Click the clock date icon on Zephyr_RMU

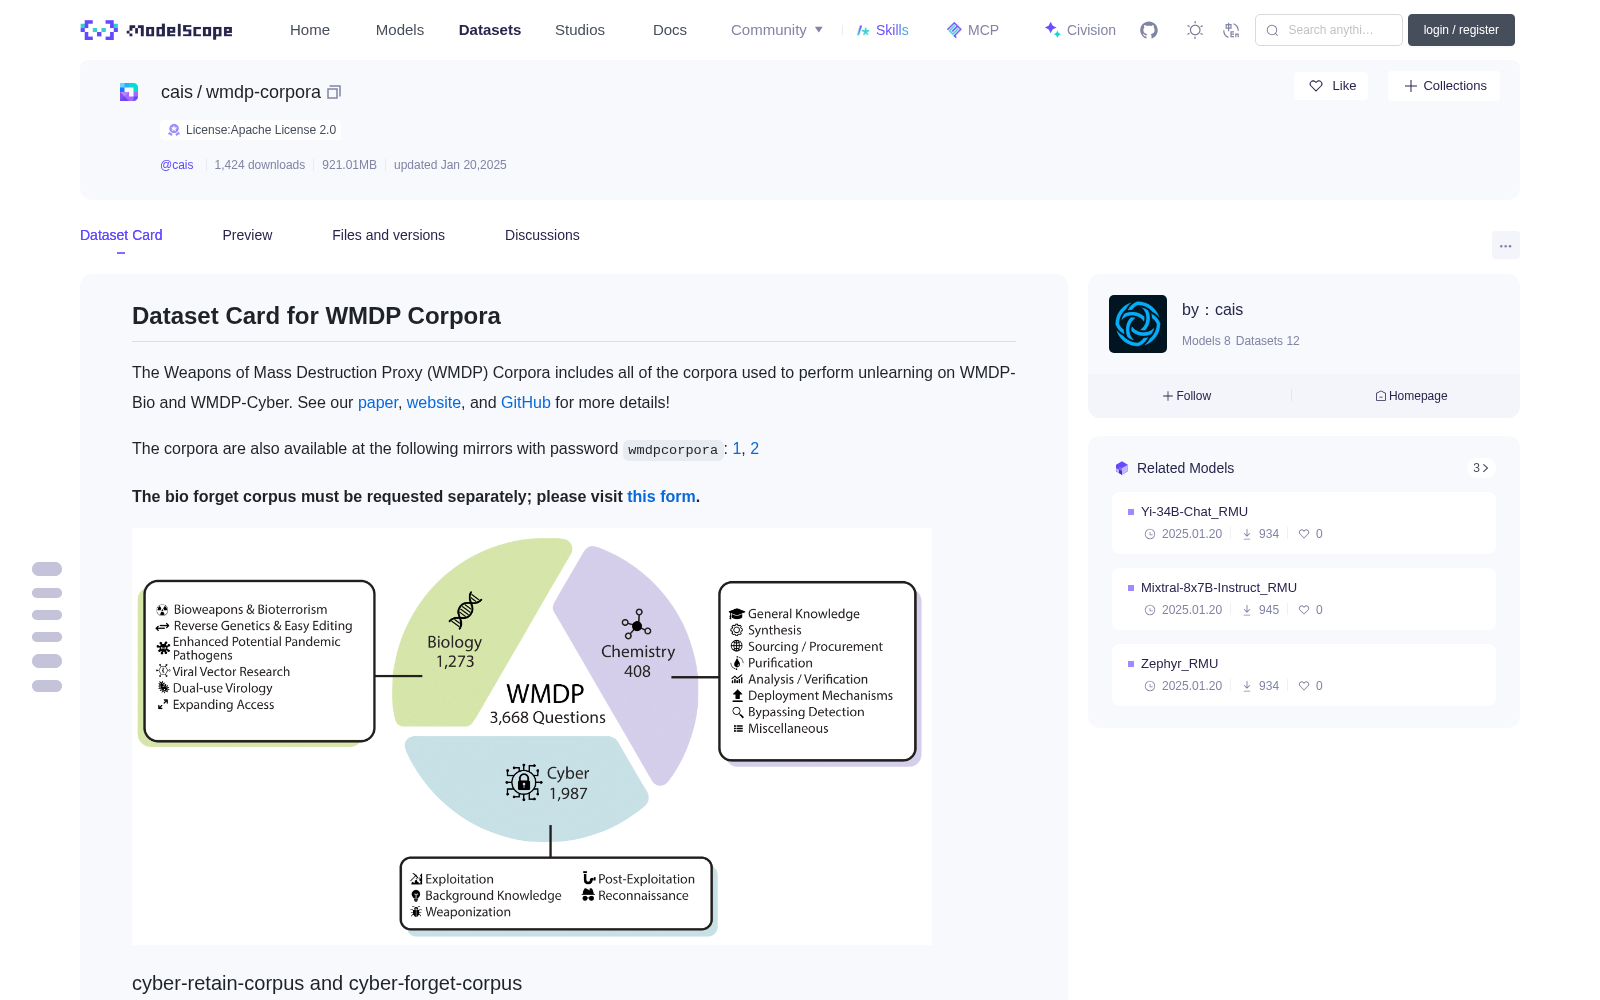click(x=1150, y=686)
